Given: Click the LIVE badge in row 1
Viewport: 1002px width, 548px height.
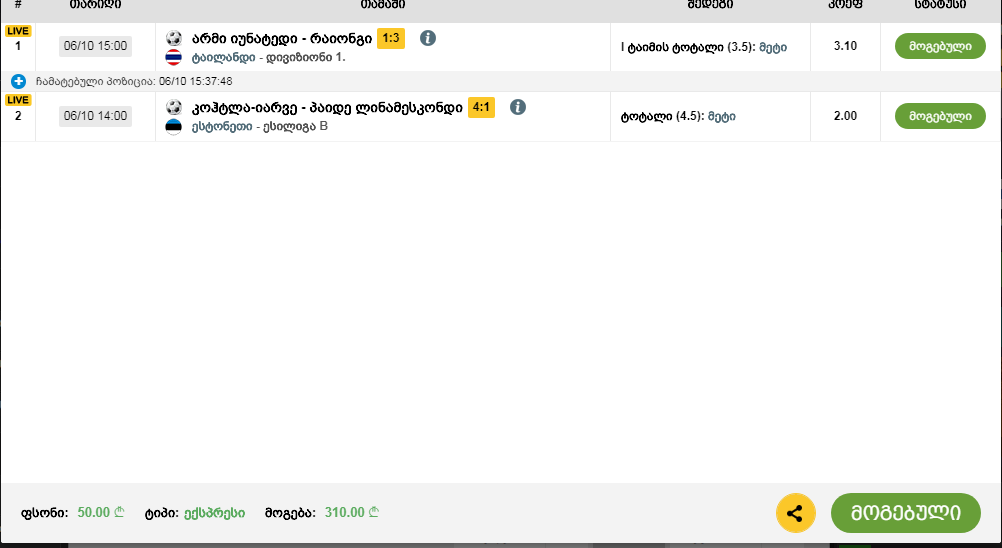Looking at the screenshot, I should 18,31.
